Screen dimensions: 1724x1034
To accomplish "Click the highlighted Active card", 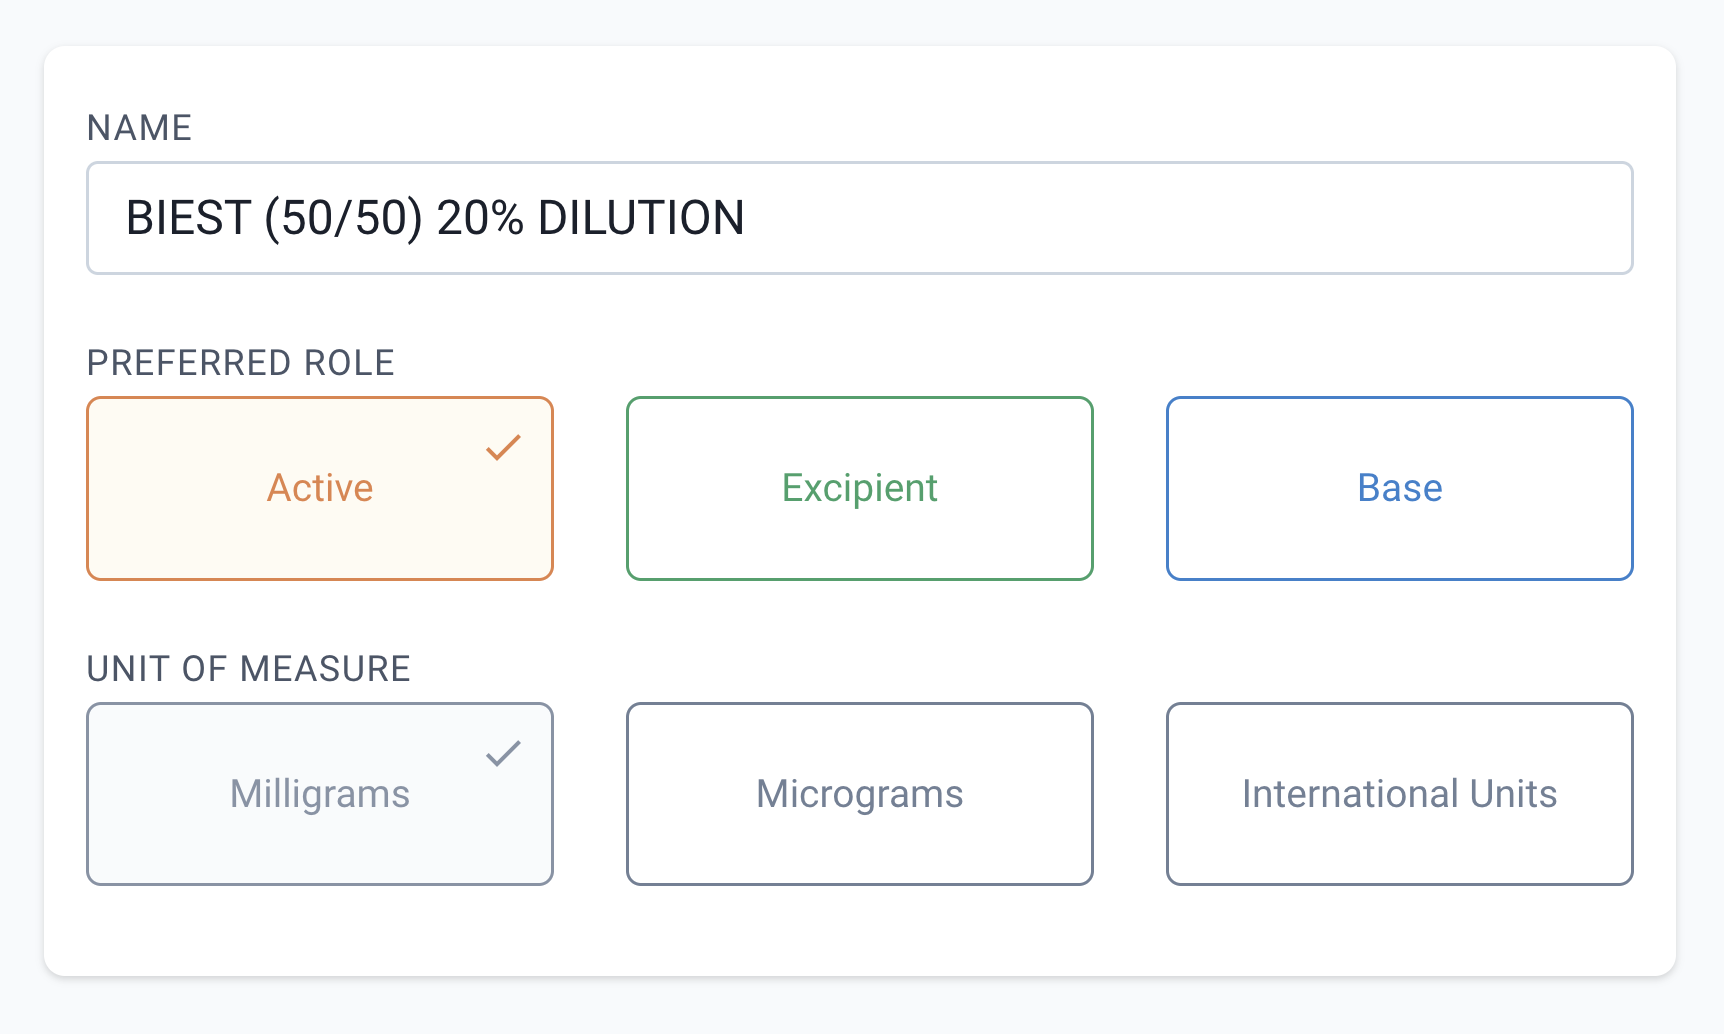I will click(319, 488).
